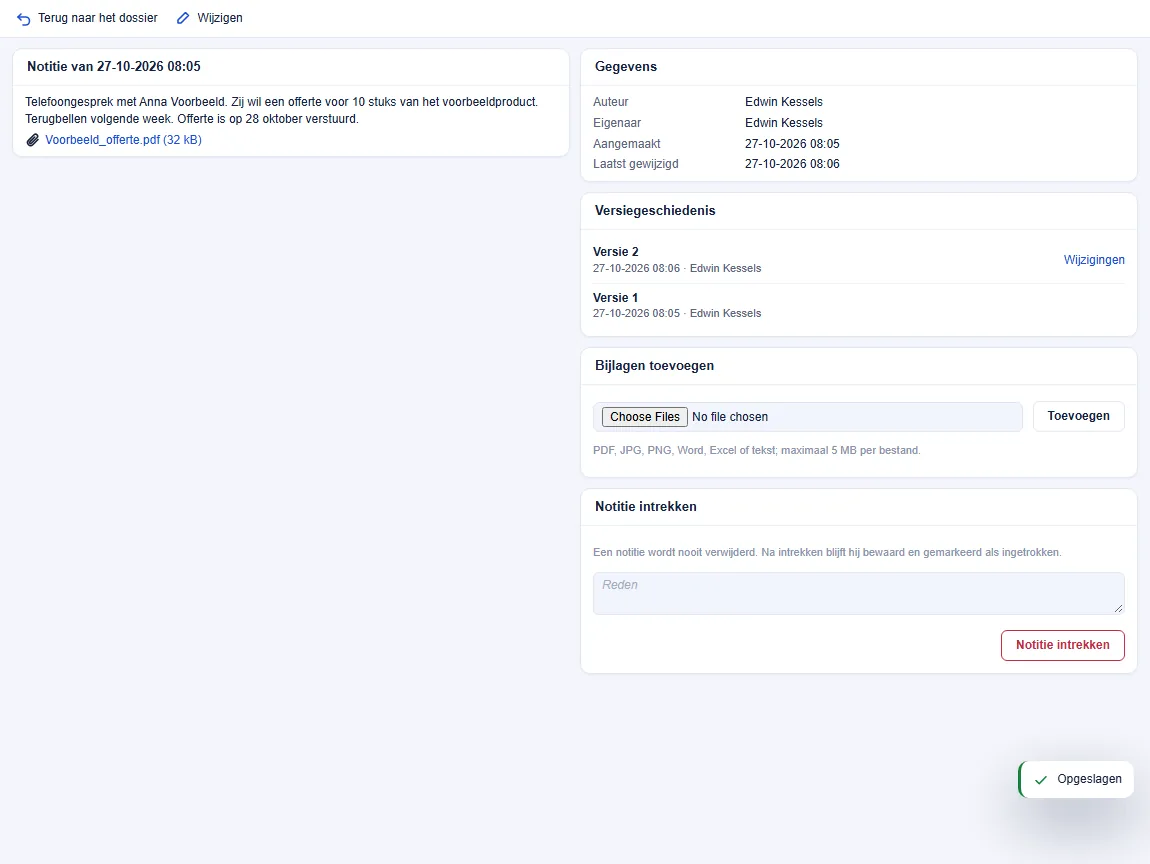Click the Eigenaar label
This screenshot has height=864, width=1150.
[618, 122]
